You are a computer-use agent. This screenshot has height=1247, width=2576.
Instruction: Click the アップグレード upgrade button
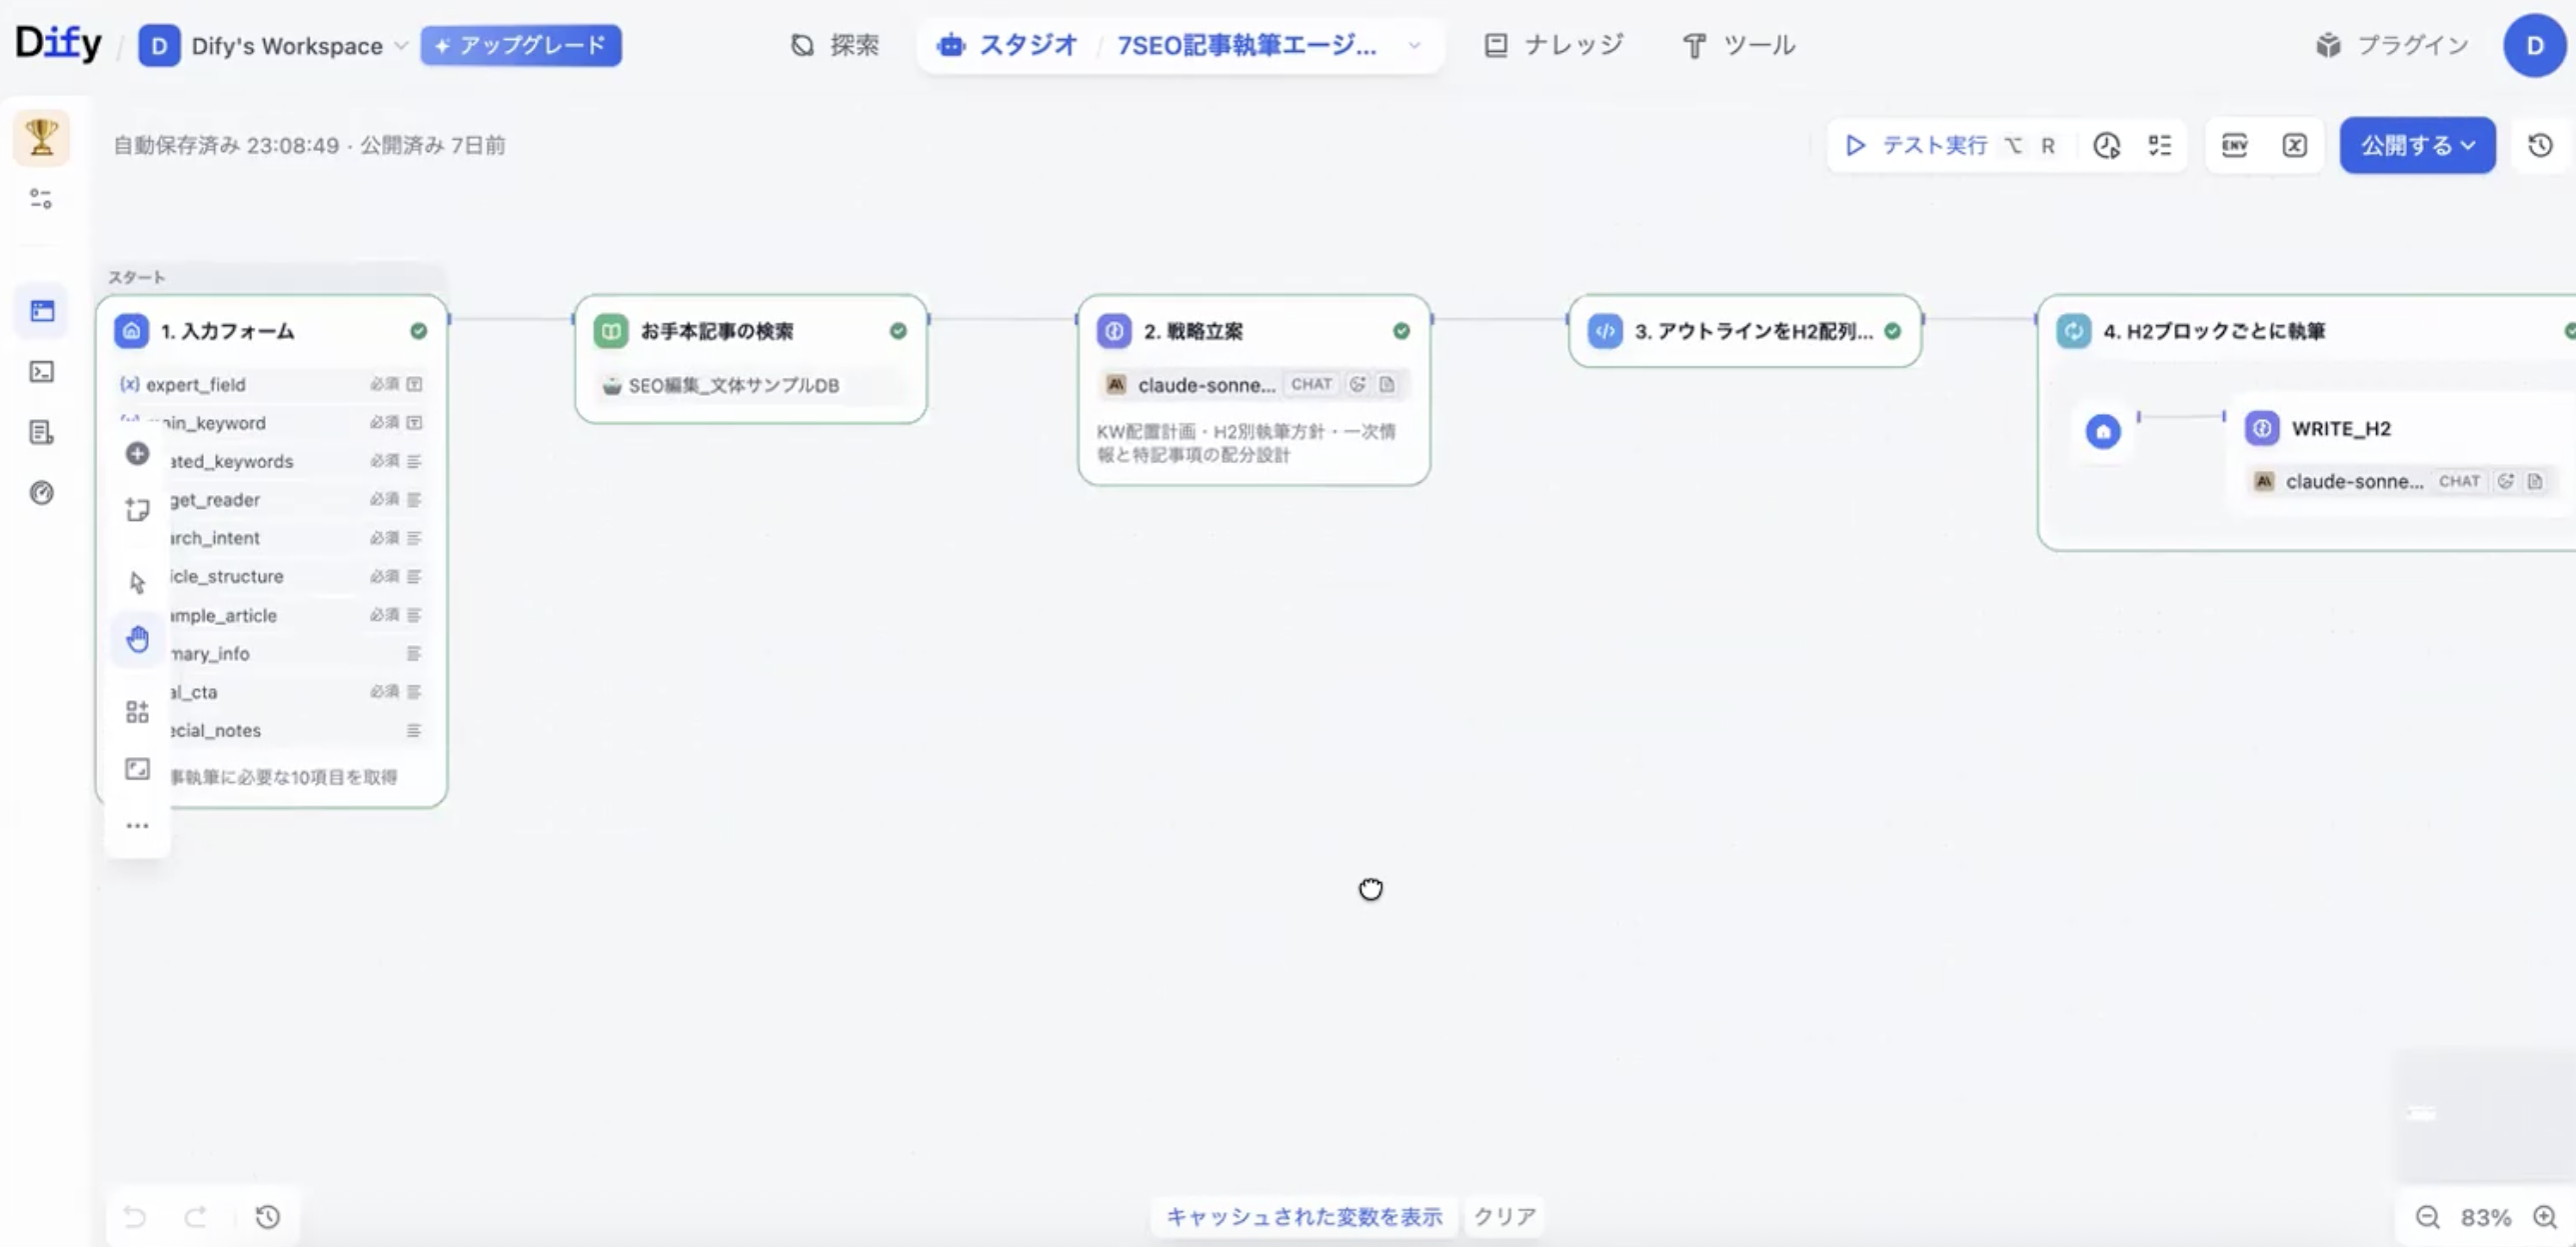tap(521, 46)
